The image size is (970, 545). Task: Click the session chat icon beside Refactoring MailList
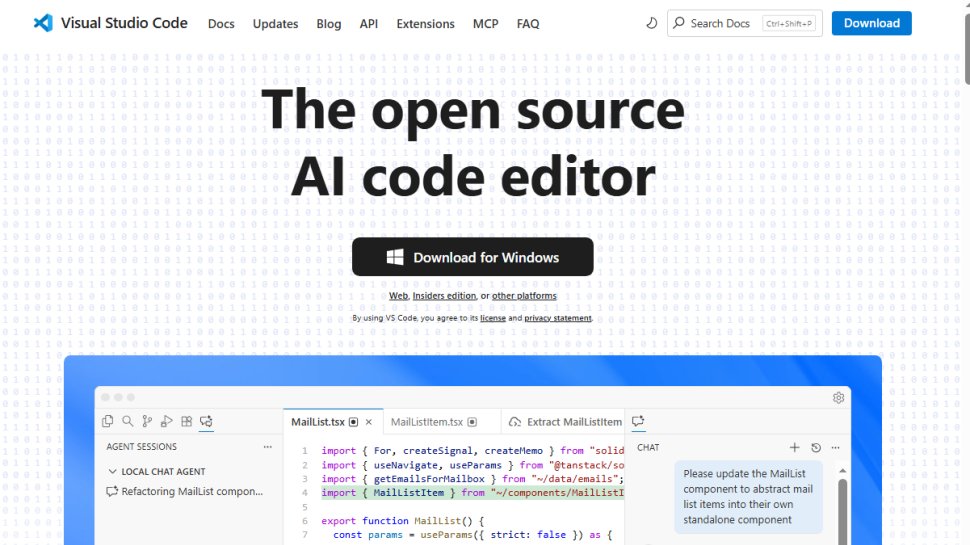click(x=112, y=491)
